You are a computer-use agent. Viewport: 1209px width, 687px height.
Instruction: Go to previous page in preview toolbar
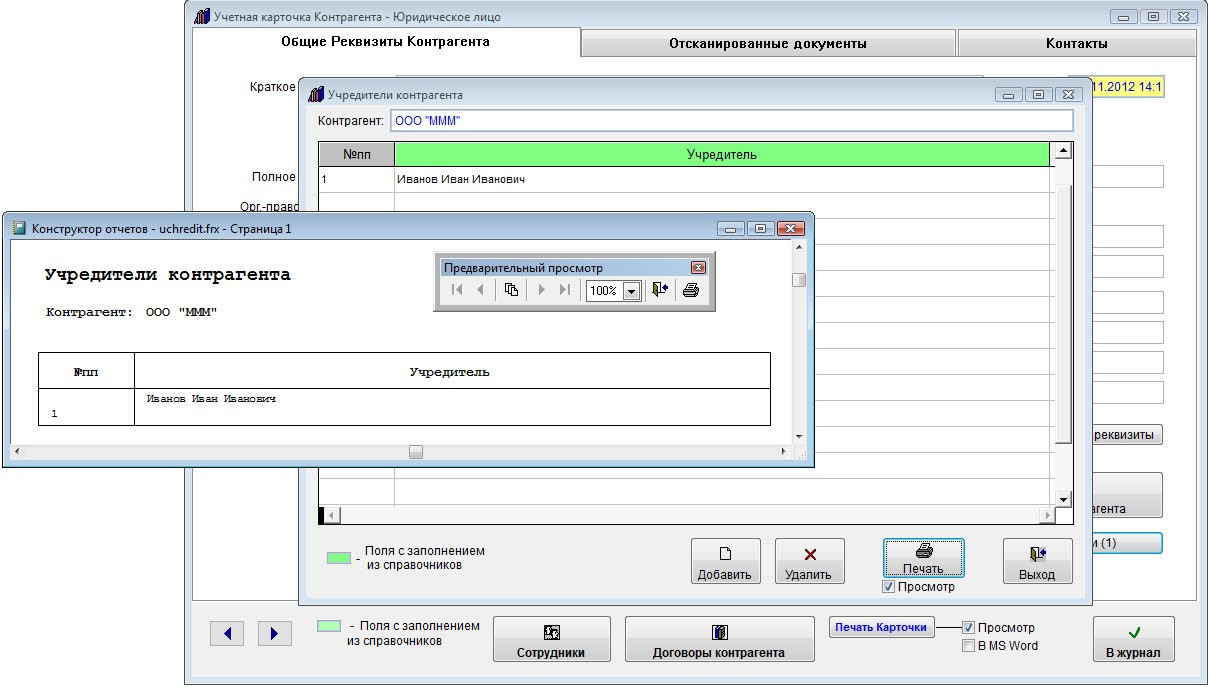click(x=480, y=290)
